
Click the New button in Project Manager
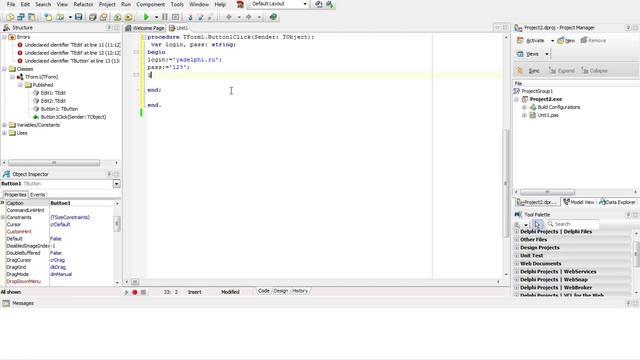pos(566,40)
